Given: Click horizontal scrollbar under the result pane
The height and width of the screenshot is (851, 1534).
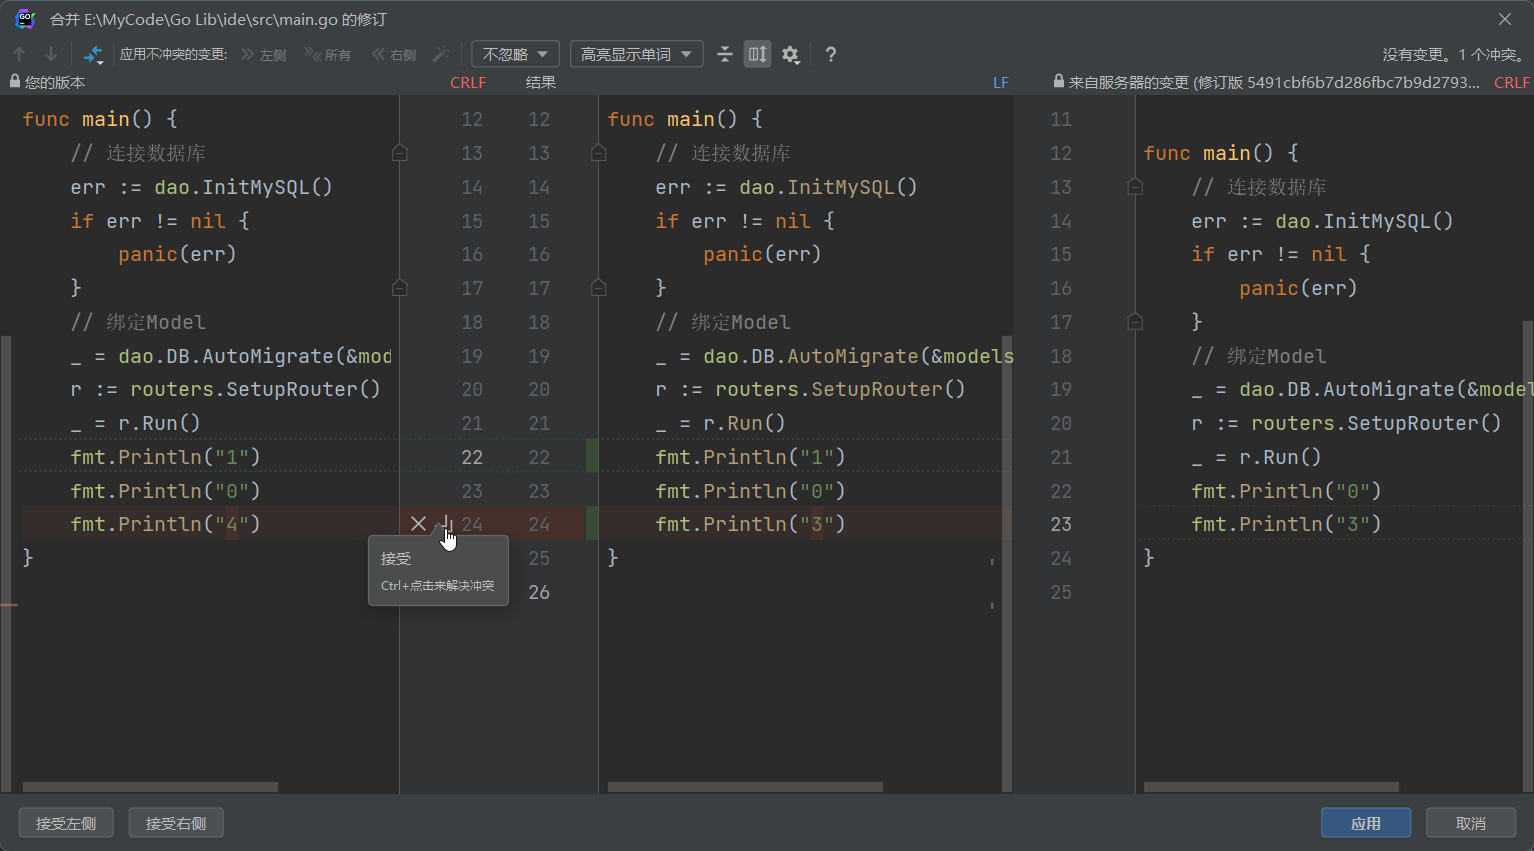Looking at the screenshot, I should tap(745, 787).
